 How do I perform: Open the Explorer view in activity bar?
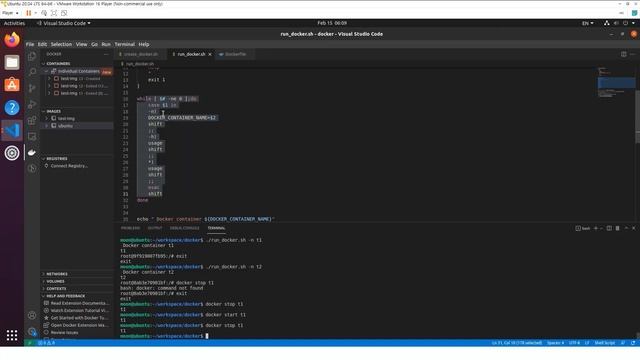click(32, 56)
